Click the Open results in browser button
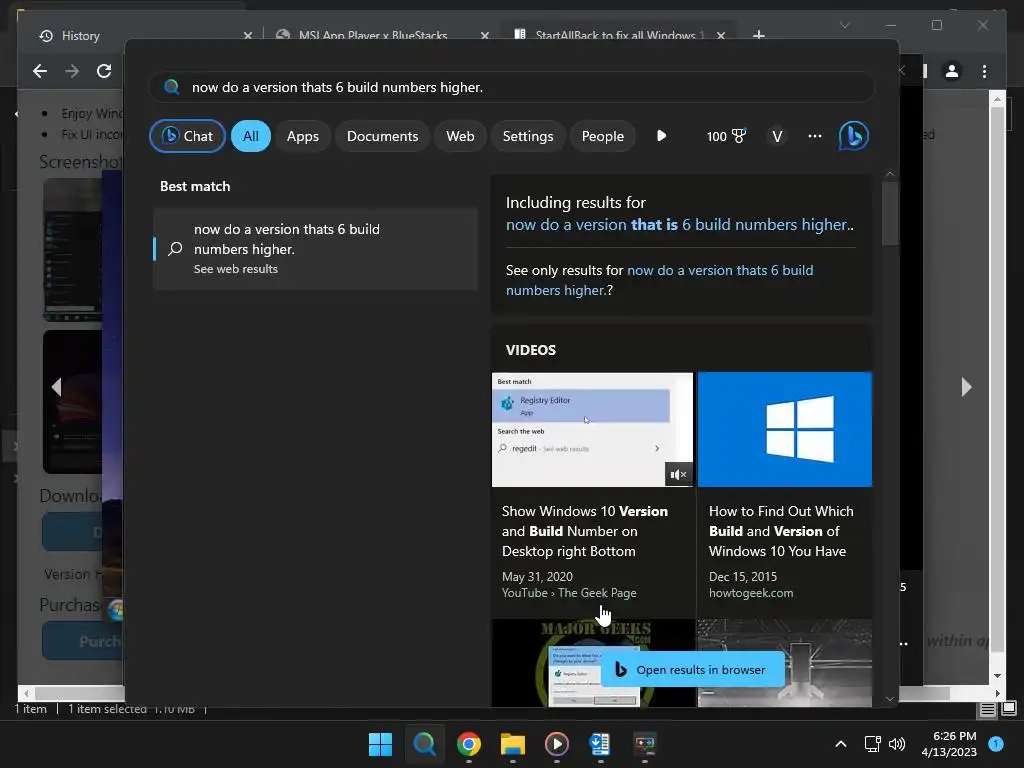The width and height of the screenshot is (1024, 768). point(692,669)
